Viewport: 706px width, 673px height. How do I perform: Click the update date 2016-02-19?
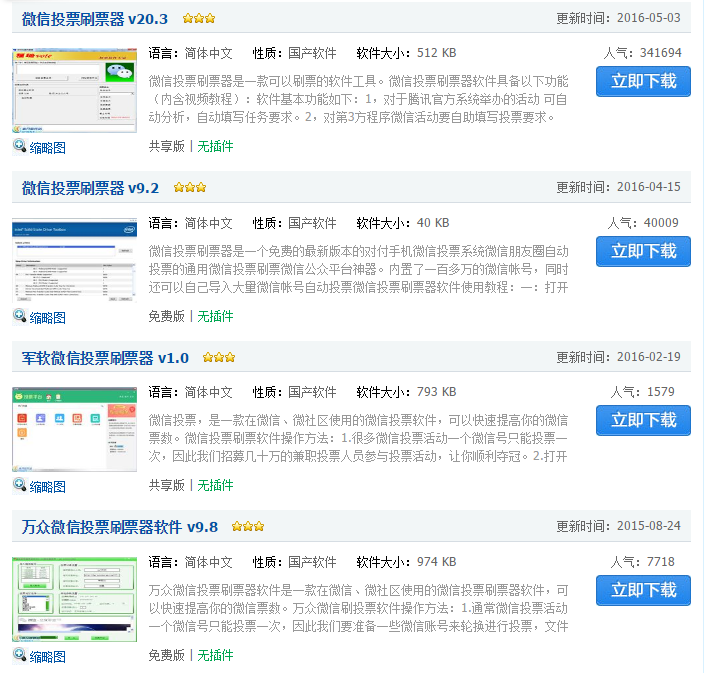coord(648,357)
